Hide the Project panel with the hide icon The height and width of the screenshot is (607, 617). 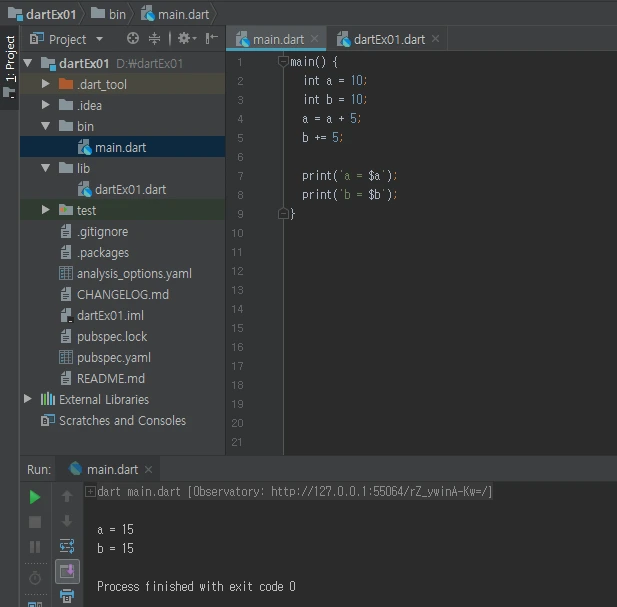[211, 38]
